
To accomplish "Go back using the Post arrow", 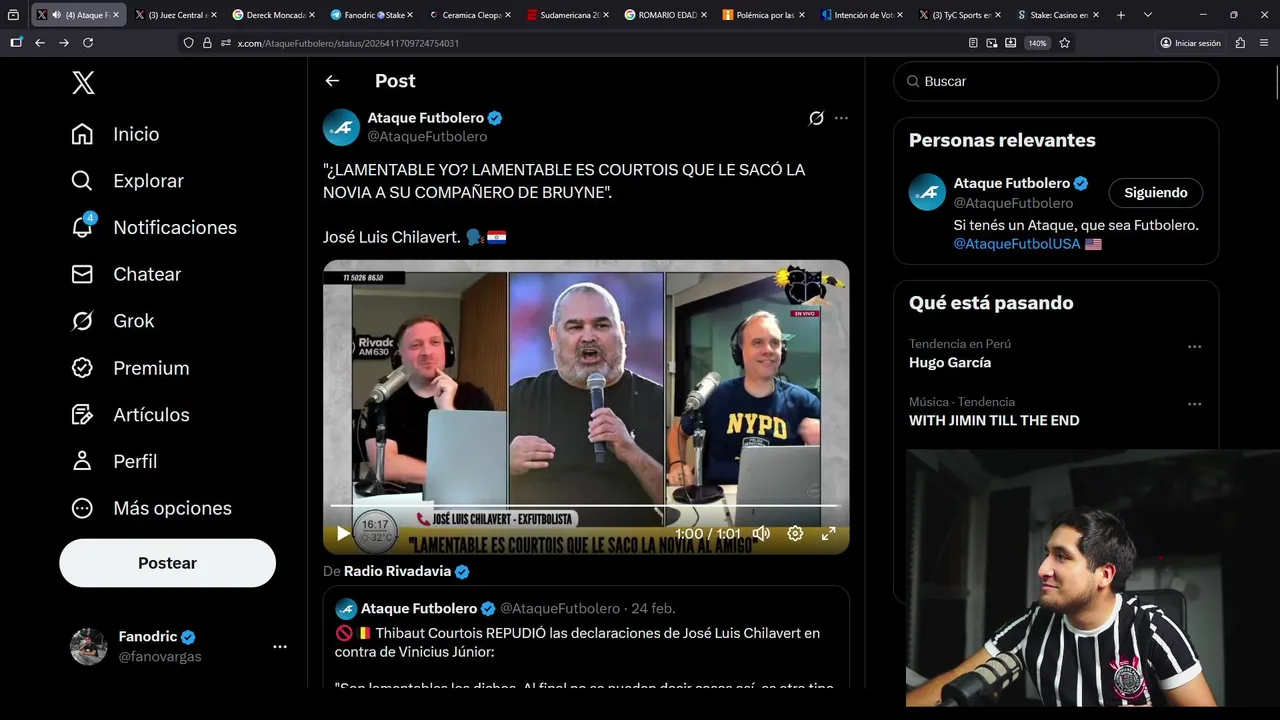I will (x=332, y=81).
